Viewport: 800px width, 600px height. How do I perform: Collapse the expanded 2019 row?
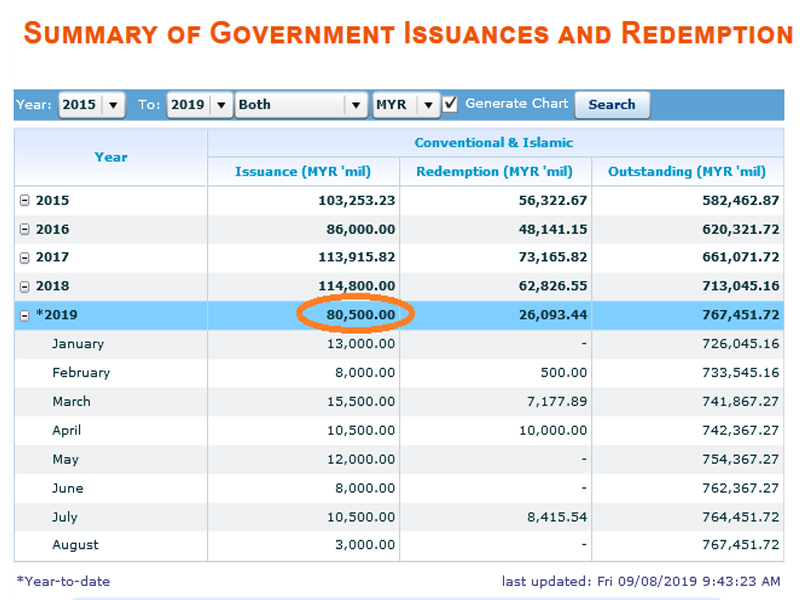coord(25,316)
